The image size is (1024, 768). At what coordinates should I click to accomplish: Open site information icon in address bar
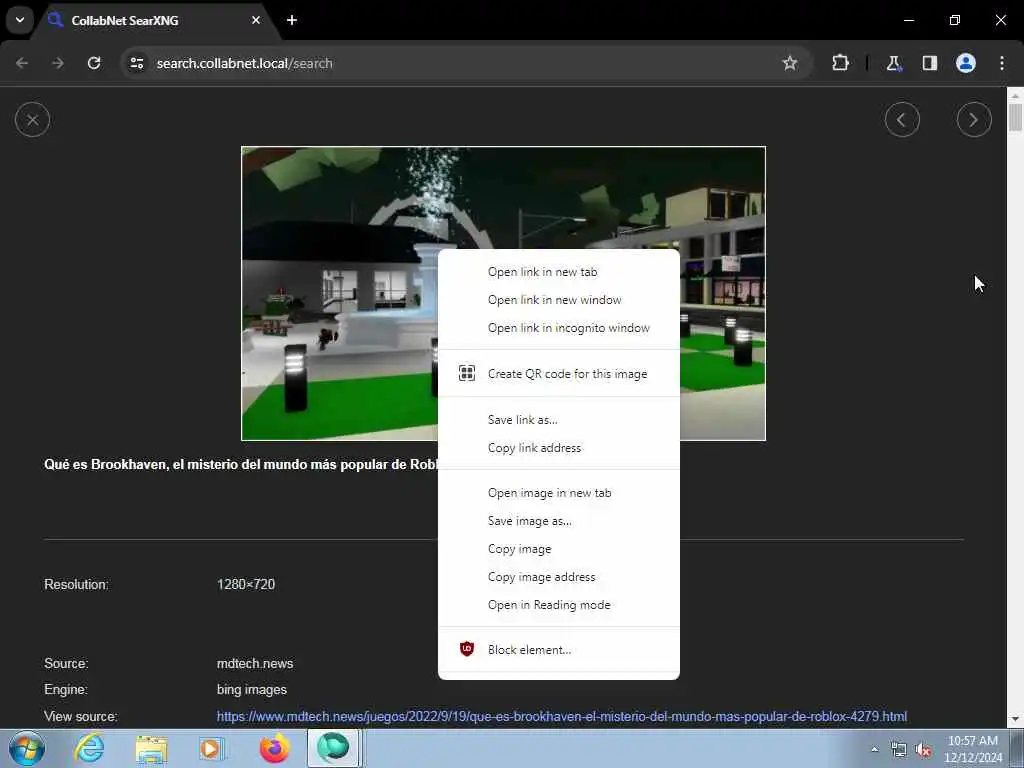coord(136,63)
